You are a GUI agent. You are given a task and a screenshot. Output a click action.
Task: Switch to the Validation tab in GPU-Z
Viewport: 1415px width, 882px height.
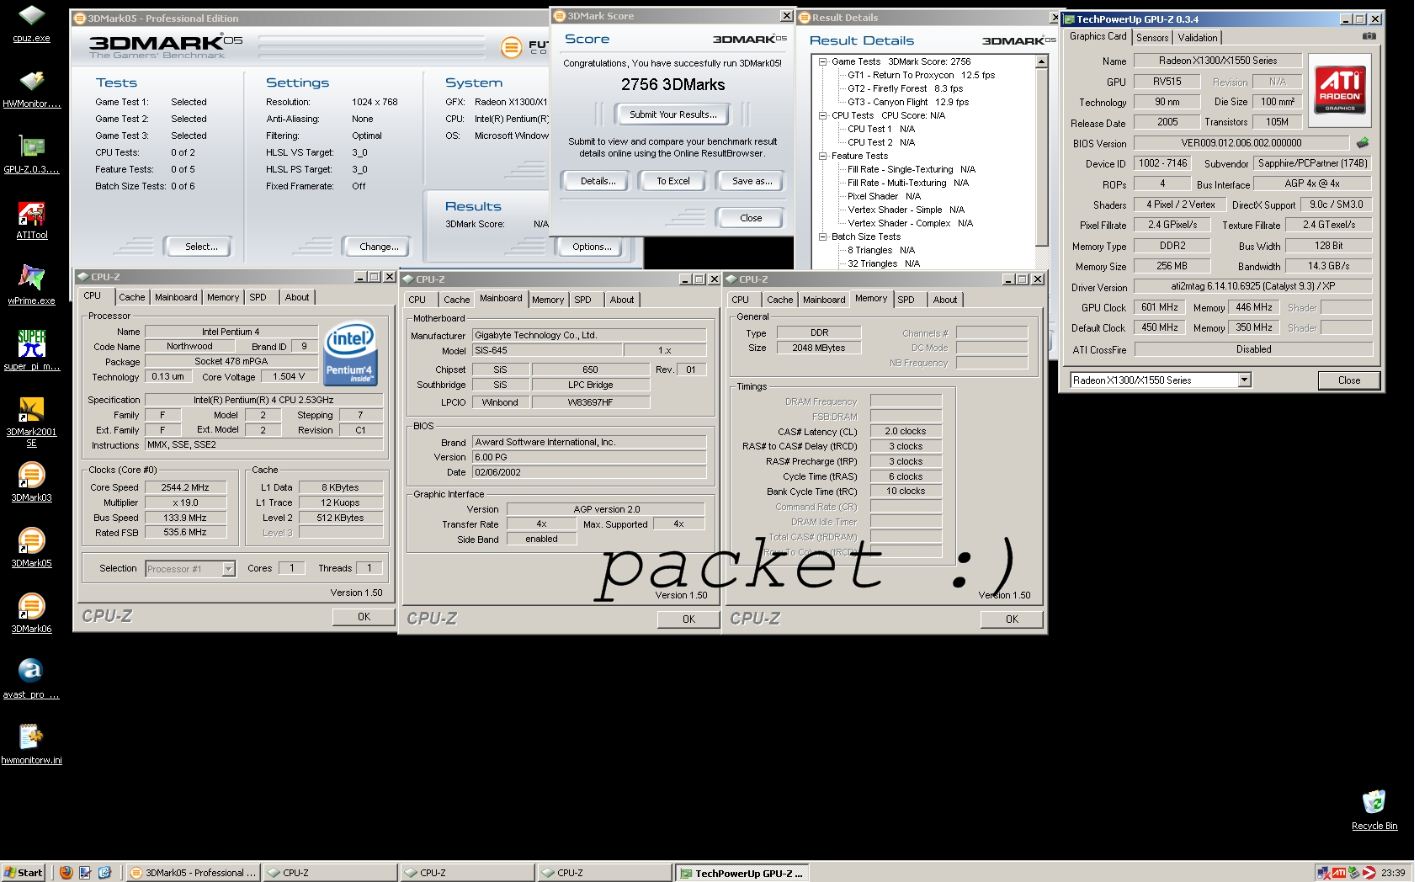1197,37
